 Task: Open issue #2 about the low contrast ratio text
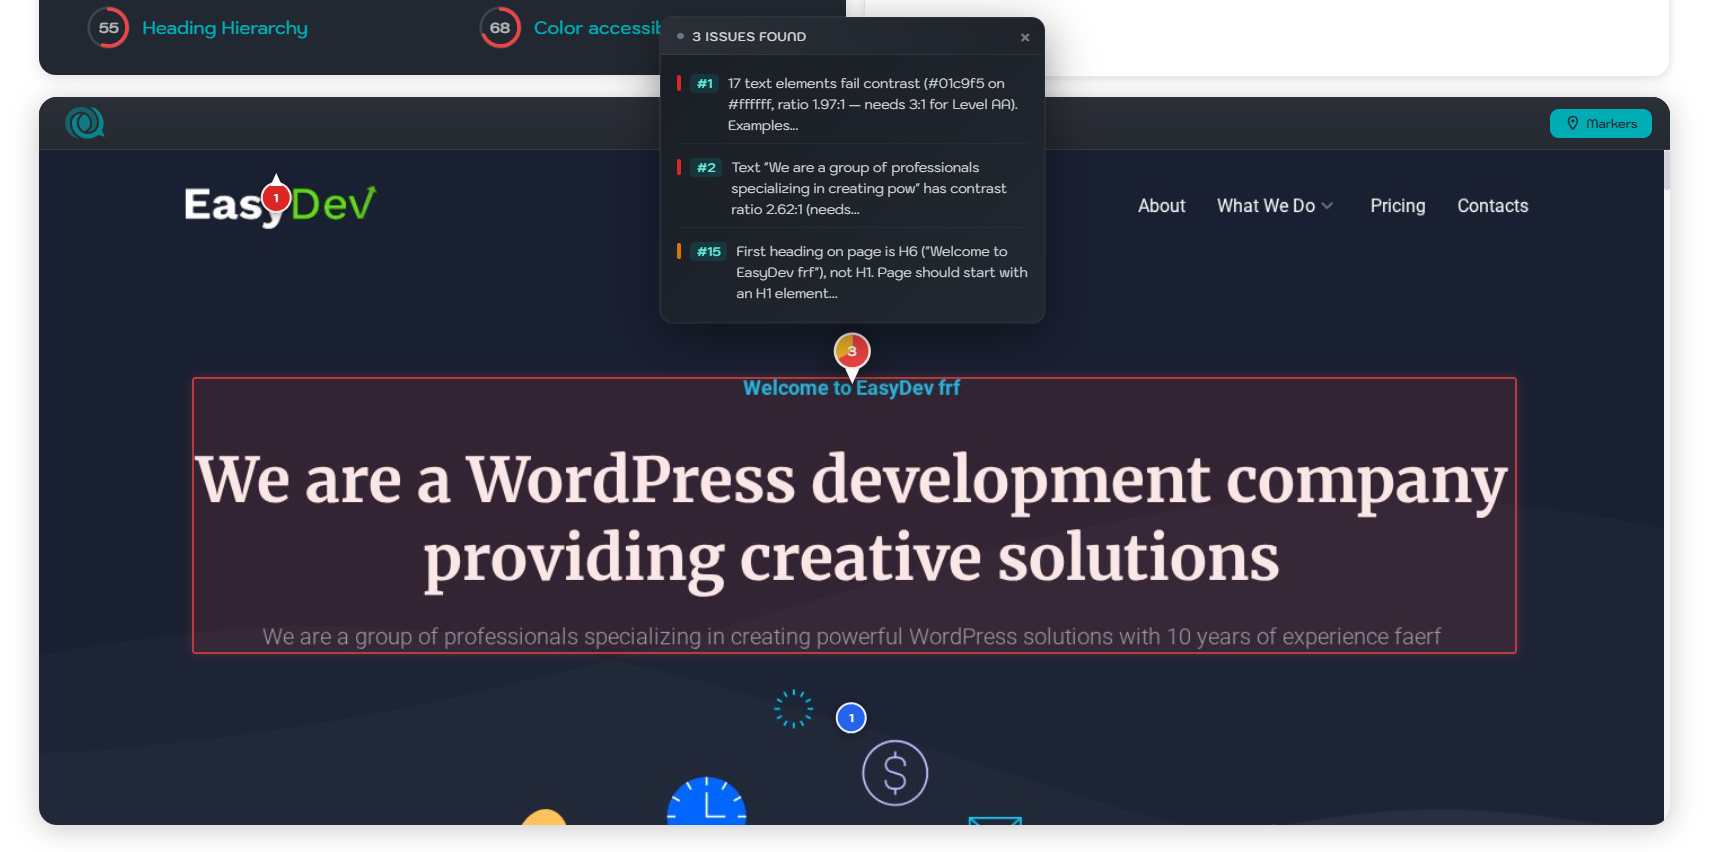(852, 188)
